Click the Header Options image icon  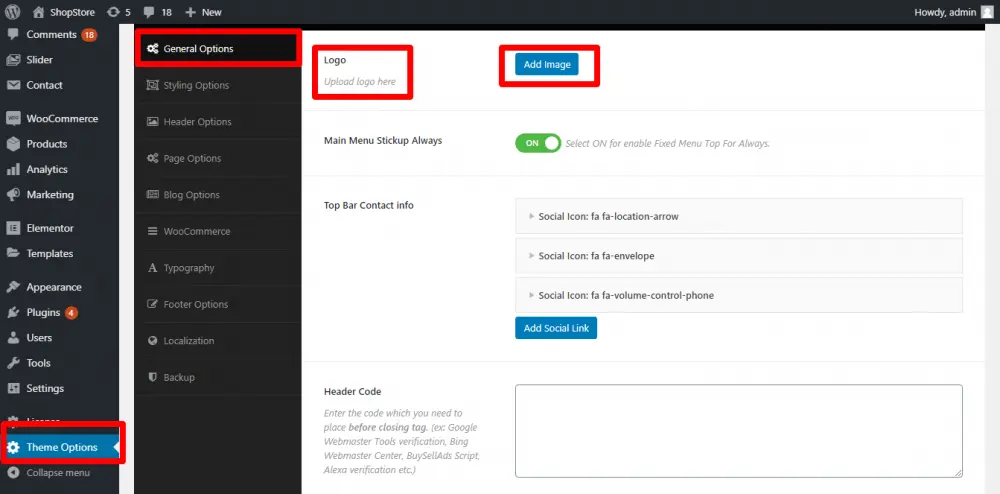pos(152,122)
